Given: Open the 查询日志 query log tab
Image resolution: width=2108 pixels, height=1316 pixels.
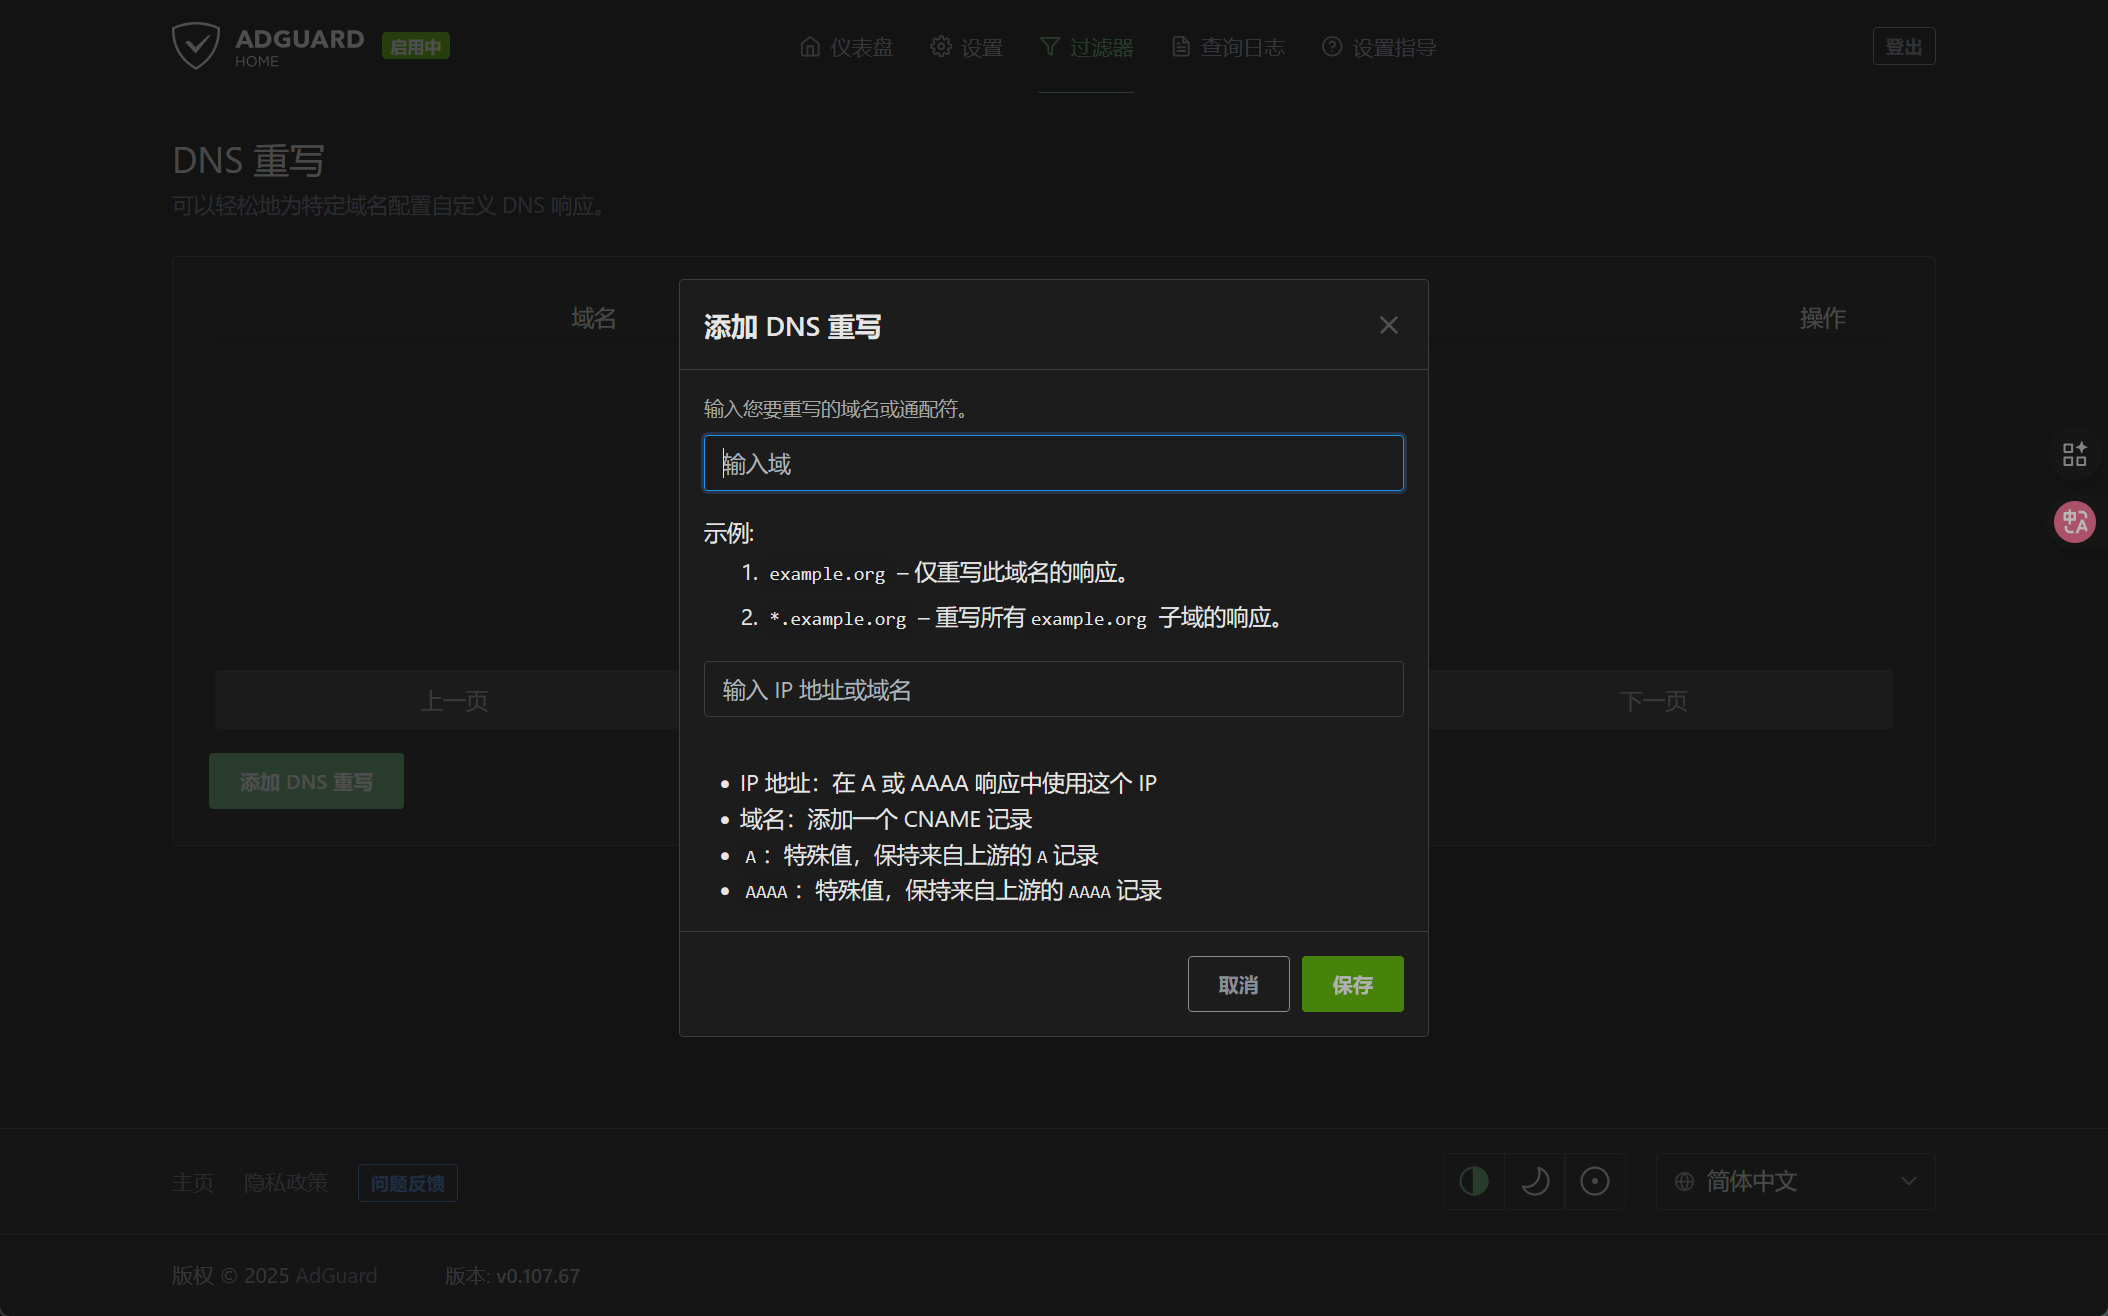Looking at the screenshot, I should pos(1228,47).
